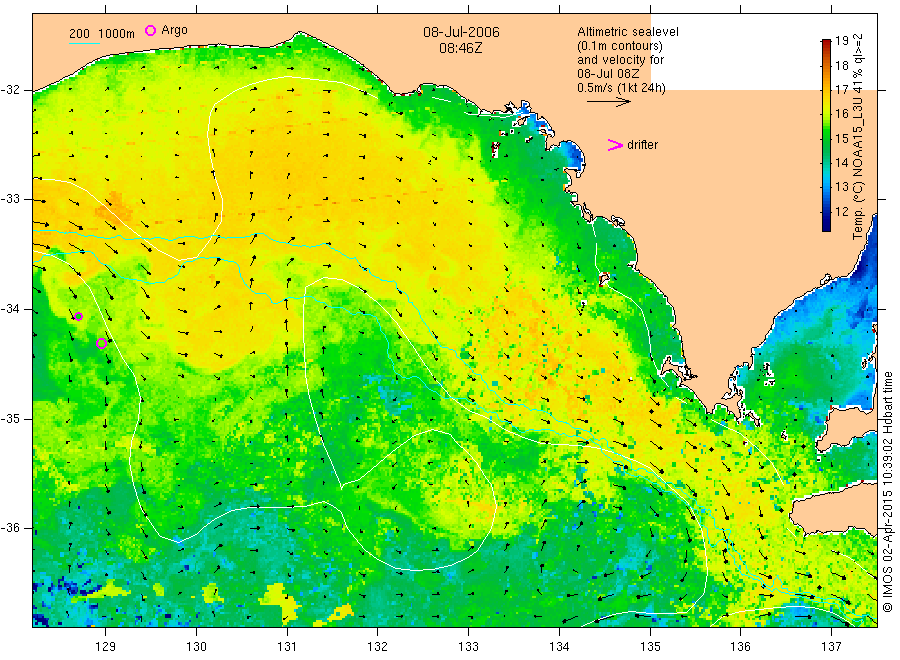This screenshot has width=900, height=660.
Task: Click the '200 1000m' depth label
Action: (x=102, y=34)
